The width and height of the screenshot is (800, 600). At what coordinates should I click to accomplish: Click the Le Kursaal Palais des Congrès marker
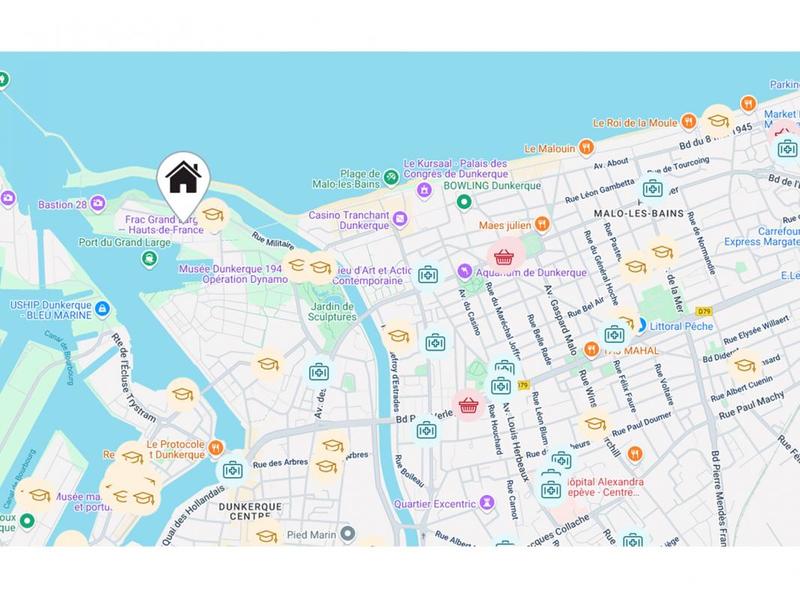point(423,190)
